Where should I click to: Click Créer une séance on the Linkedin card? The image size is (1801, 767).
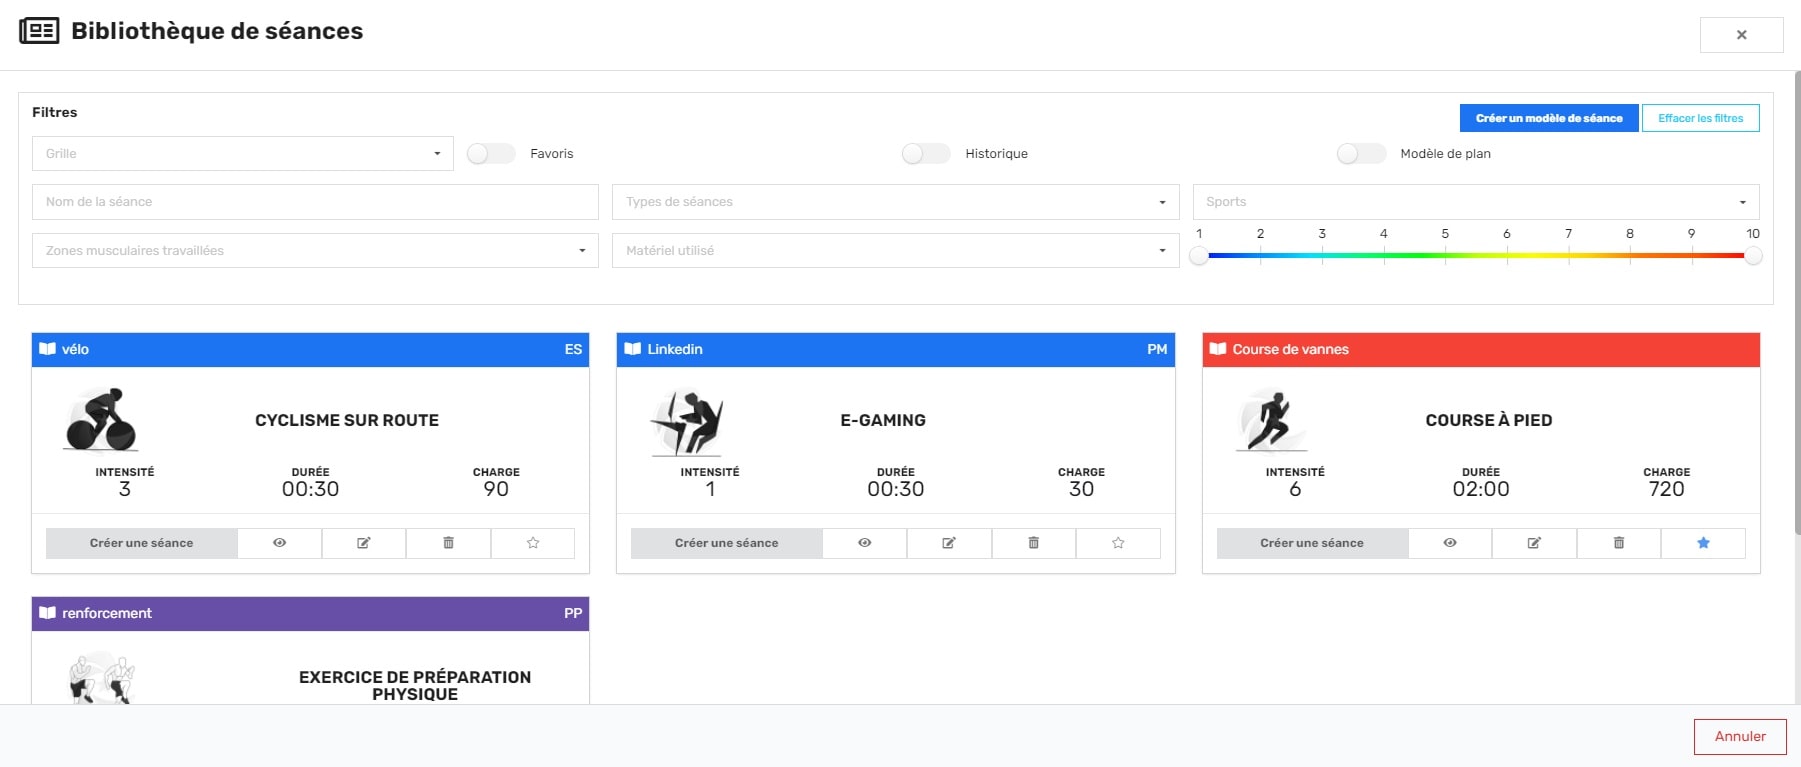(727, 543)
